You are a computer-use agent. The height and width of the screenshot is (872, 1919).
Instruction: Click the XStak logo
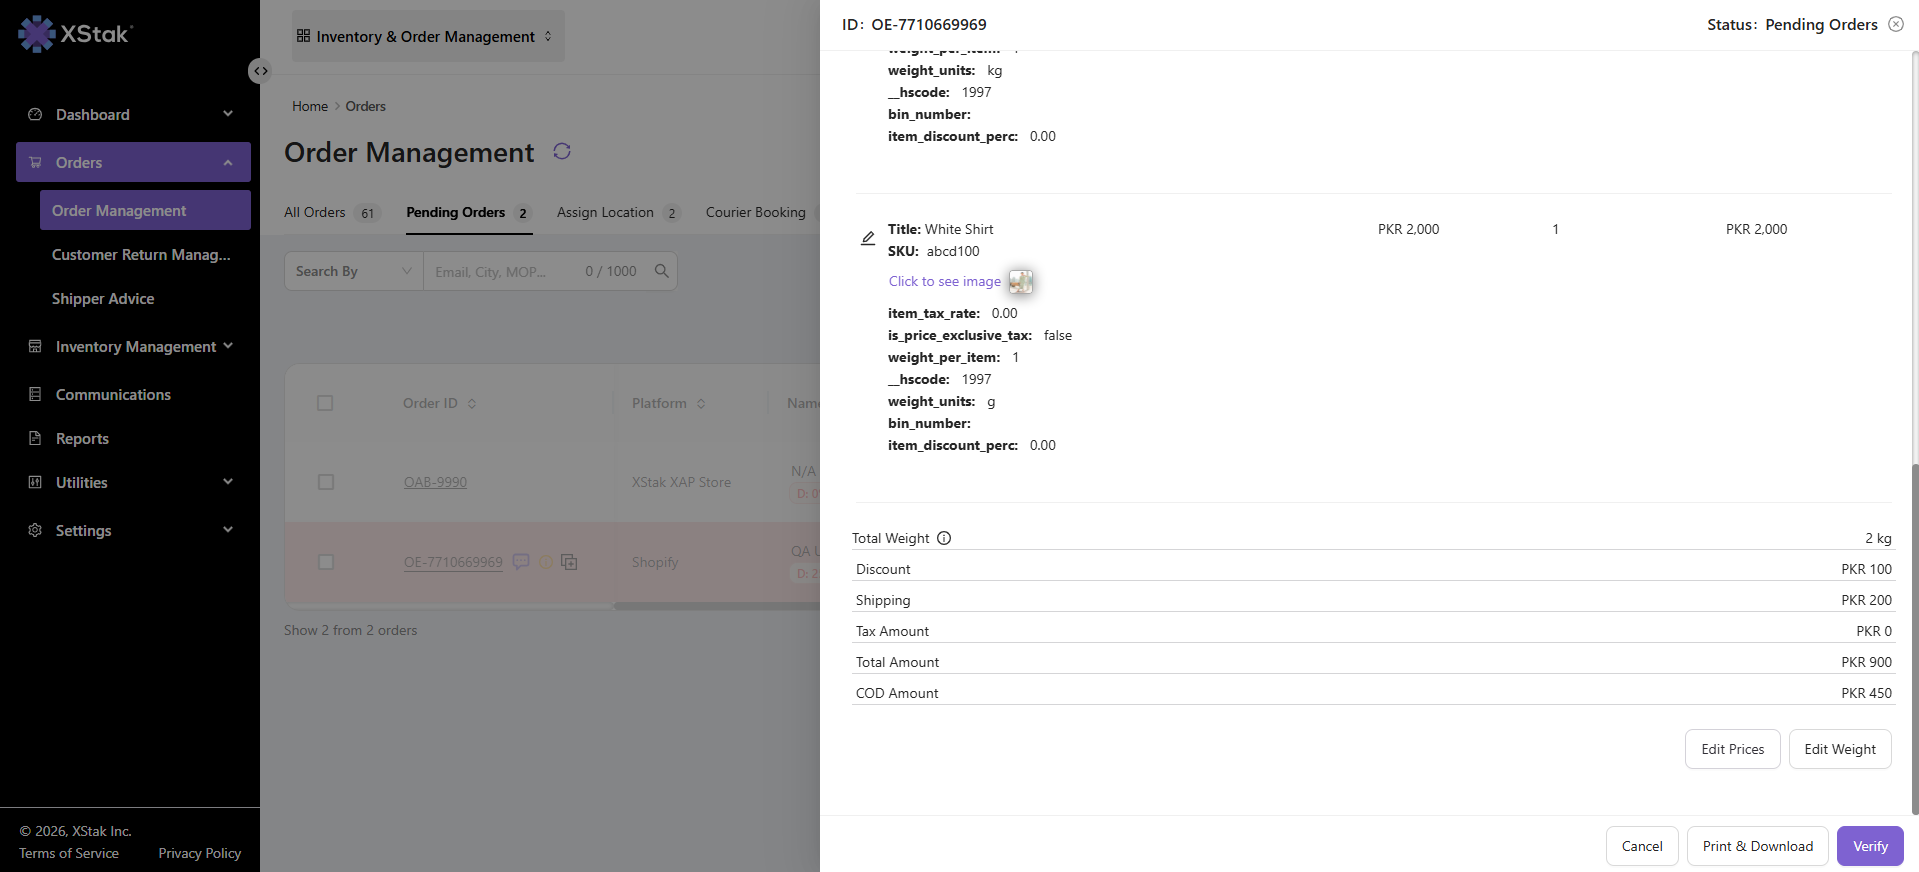point(75,34)
